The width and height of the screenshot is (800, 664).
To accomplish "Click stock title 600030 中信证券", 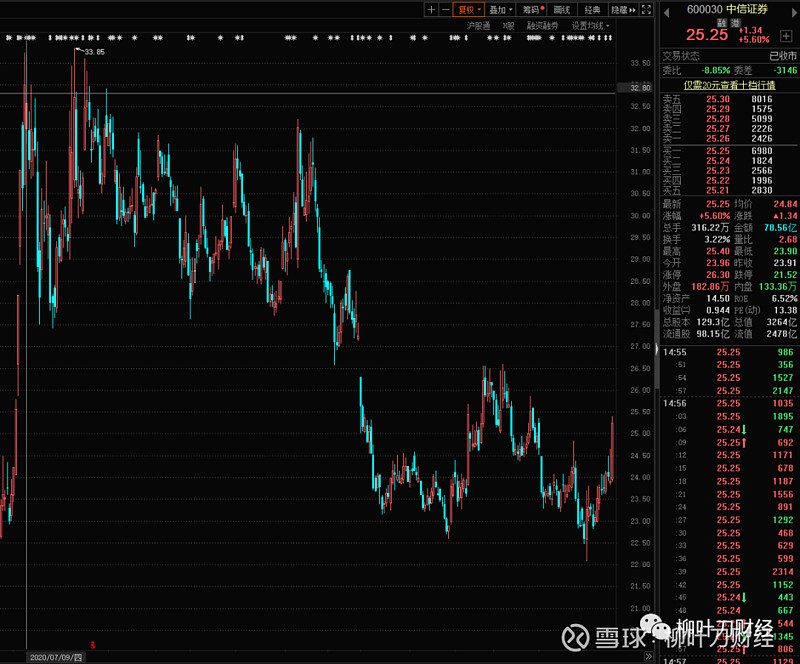I will 727,9.
